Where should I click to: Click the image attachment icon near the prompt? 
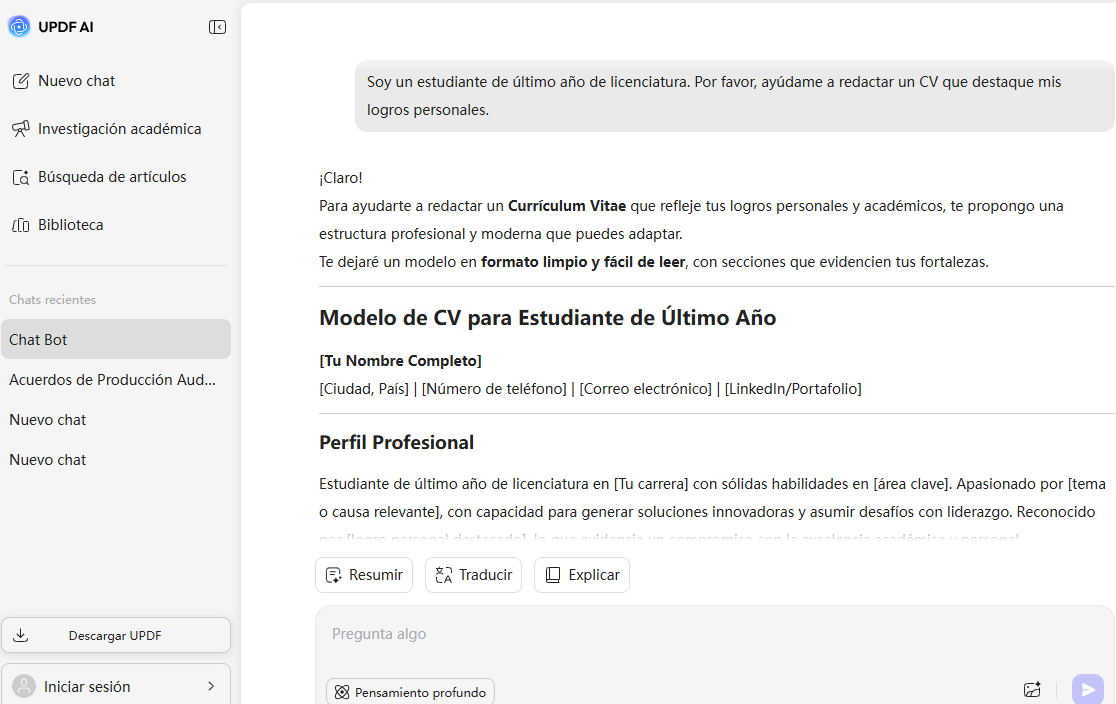pos(1032,689)
